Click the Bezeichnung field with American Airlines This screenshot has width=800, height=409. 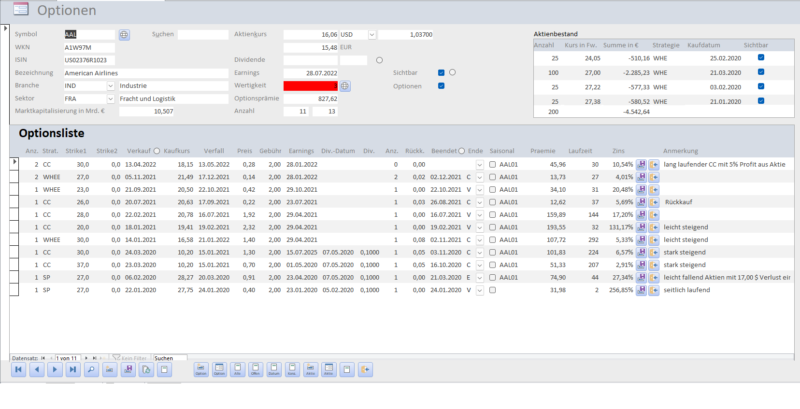coord(145,73)
